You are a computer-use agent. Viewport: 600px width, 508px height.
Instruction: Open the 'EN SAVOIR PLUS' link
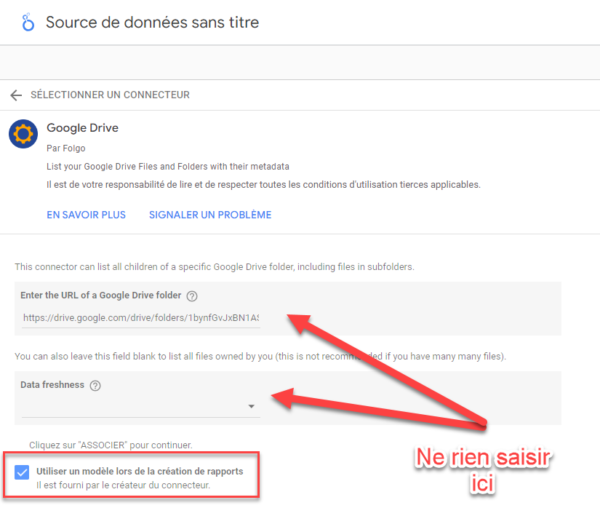86,215
